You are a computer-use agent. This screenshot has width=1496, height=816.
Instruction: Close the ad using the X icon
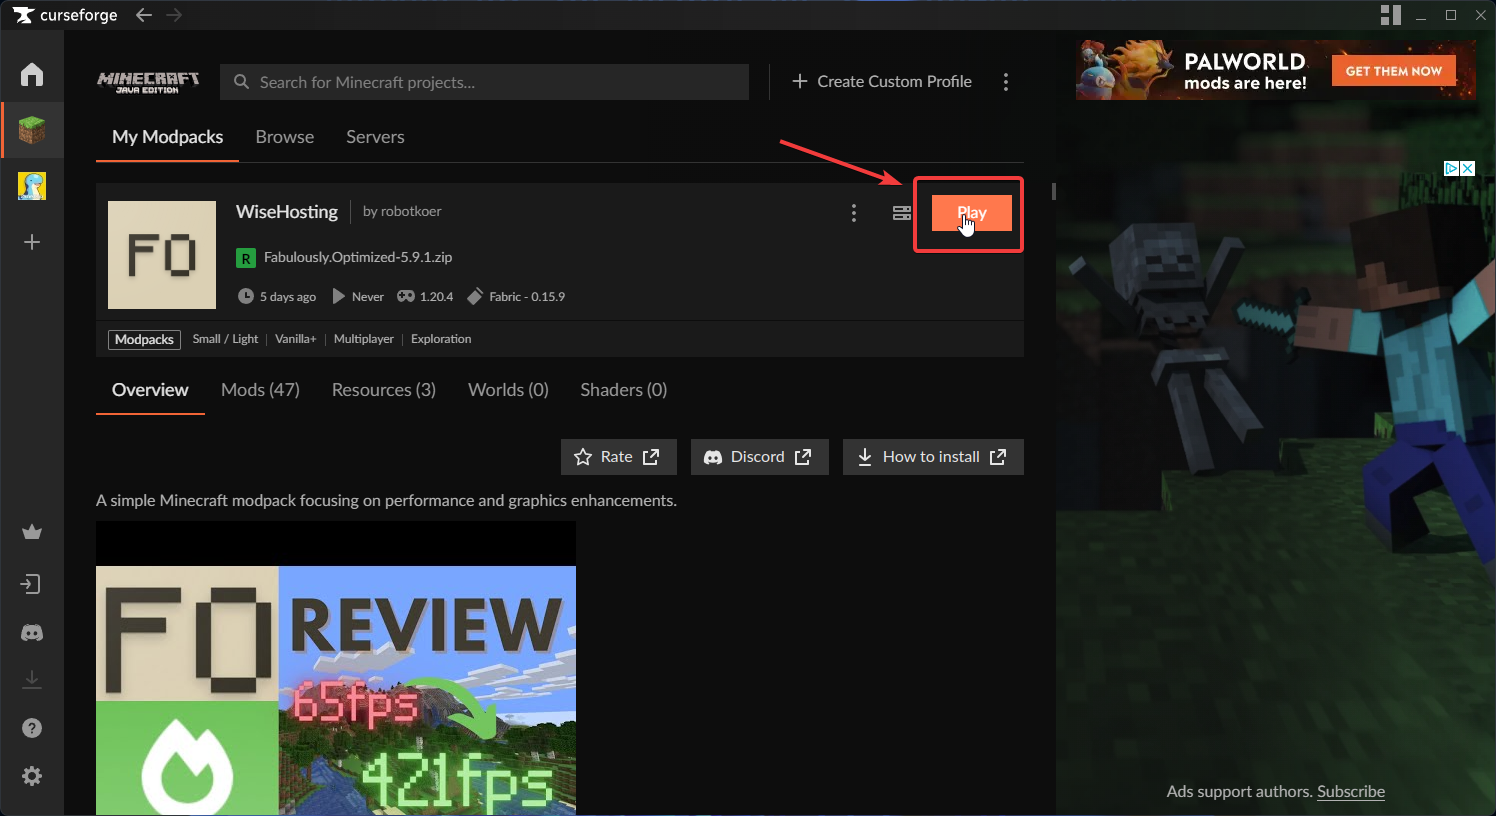[1468, 168]
